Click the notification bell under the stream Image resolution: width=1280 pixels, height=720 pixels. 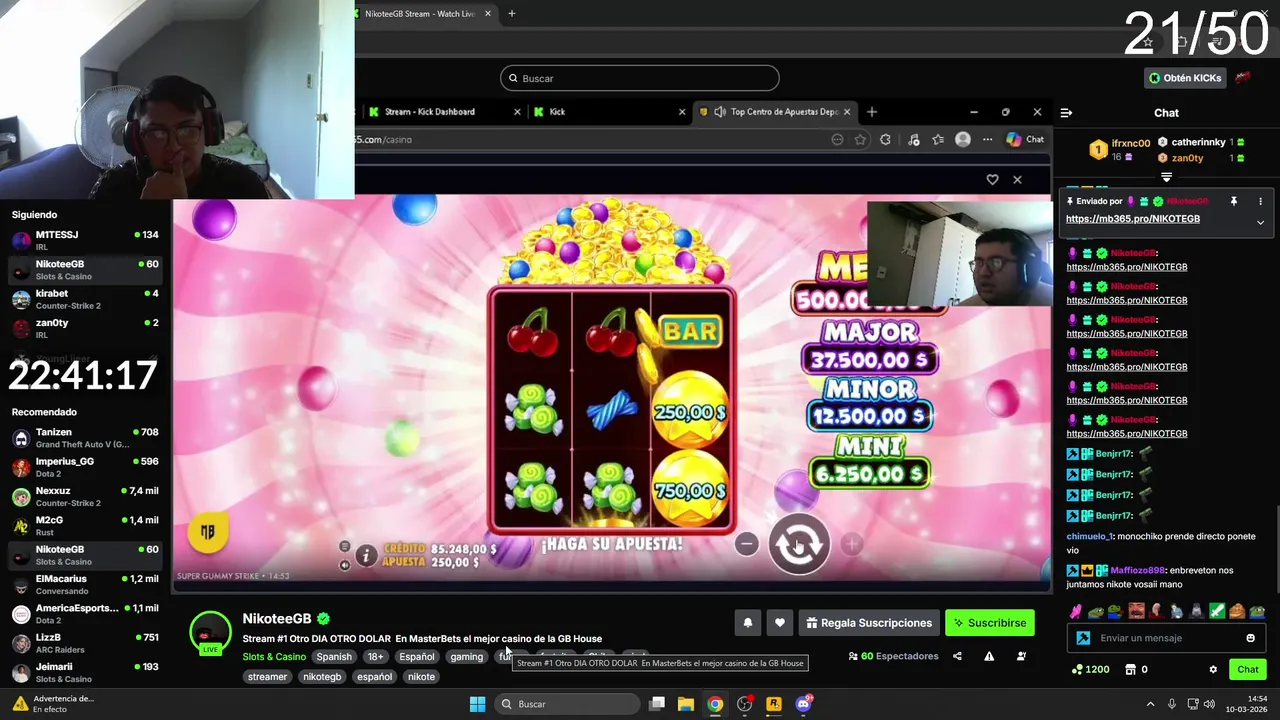point(747,623)
